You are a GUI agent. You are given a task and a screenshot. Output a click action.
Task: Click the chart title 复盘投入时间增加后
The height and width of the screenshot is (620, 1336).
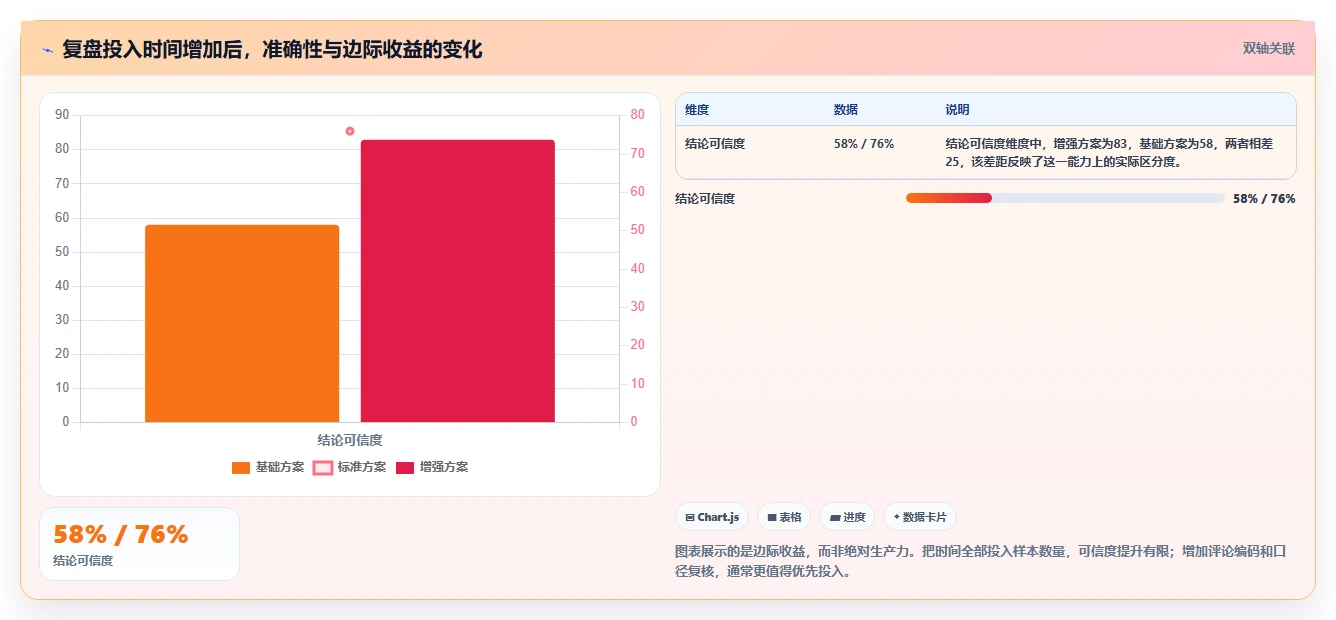pyautogui.click(x=272, y=49)
